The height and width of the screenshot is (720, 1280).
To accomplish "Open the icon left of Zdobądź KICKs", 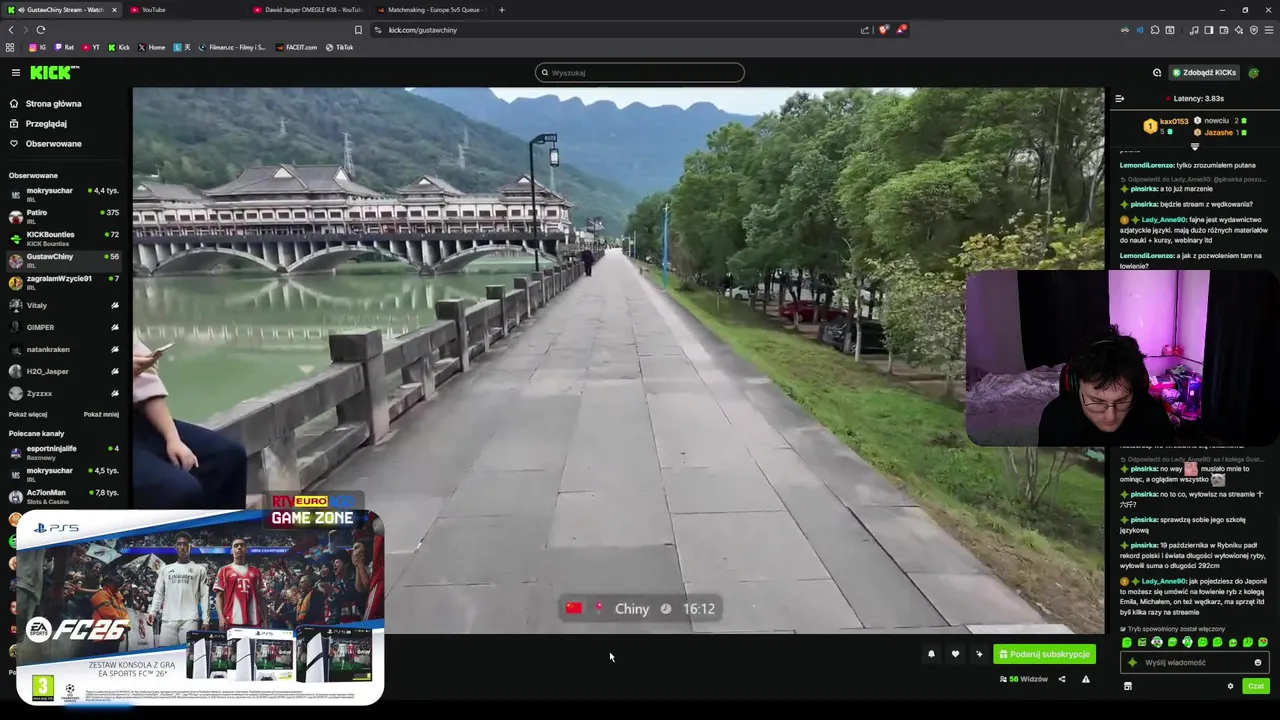I will (1157, 72).
